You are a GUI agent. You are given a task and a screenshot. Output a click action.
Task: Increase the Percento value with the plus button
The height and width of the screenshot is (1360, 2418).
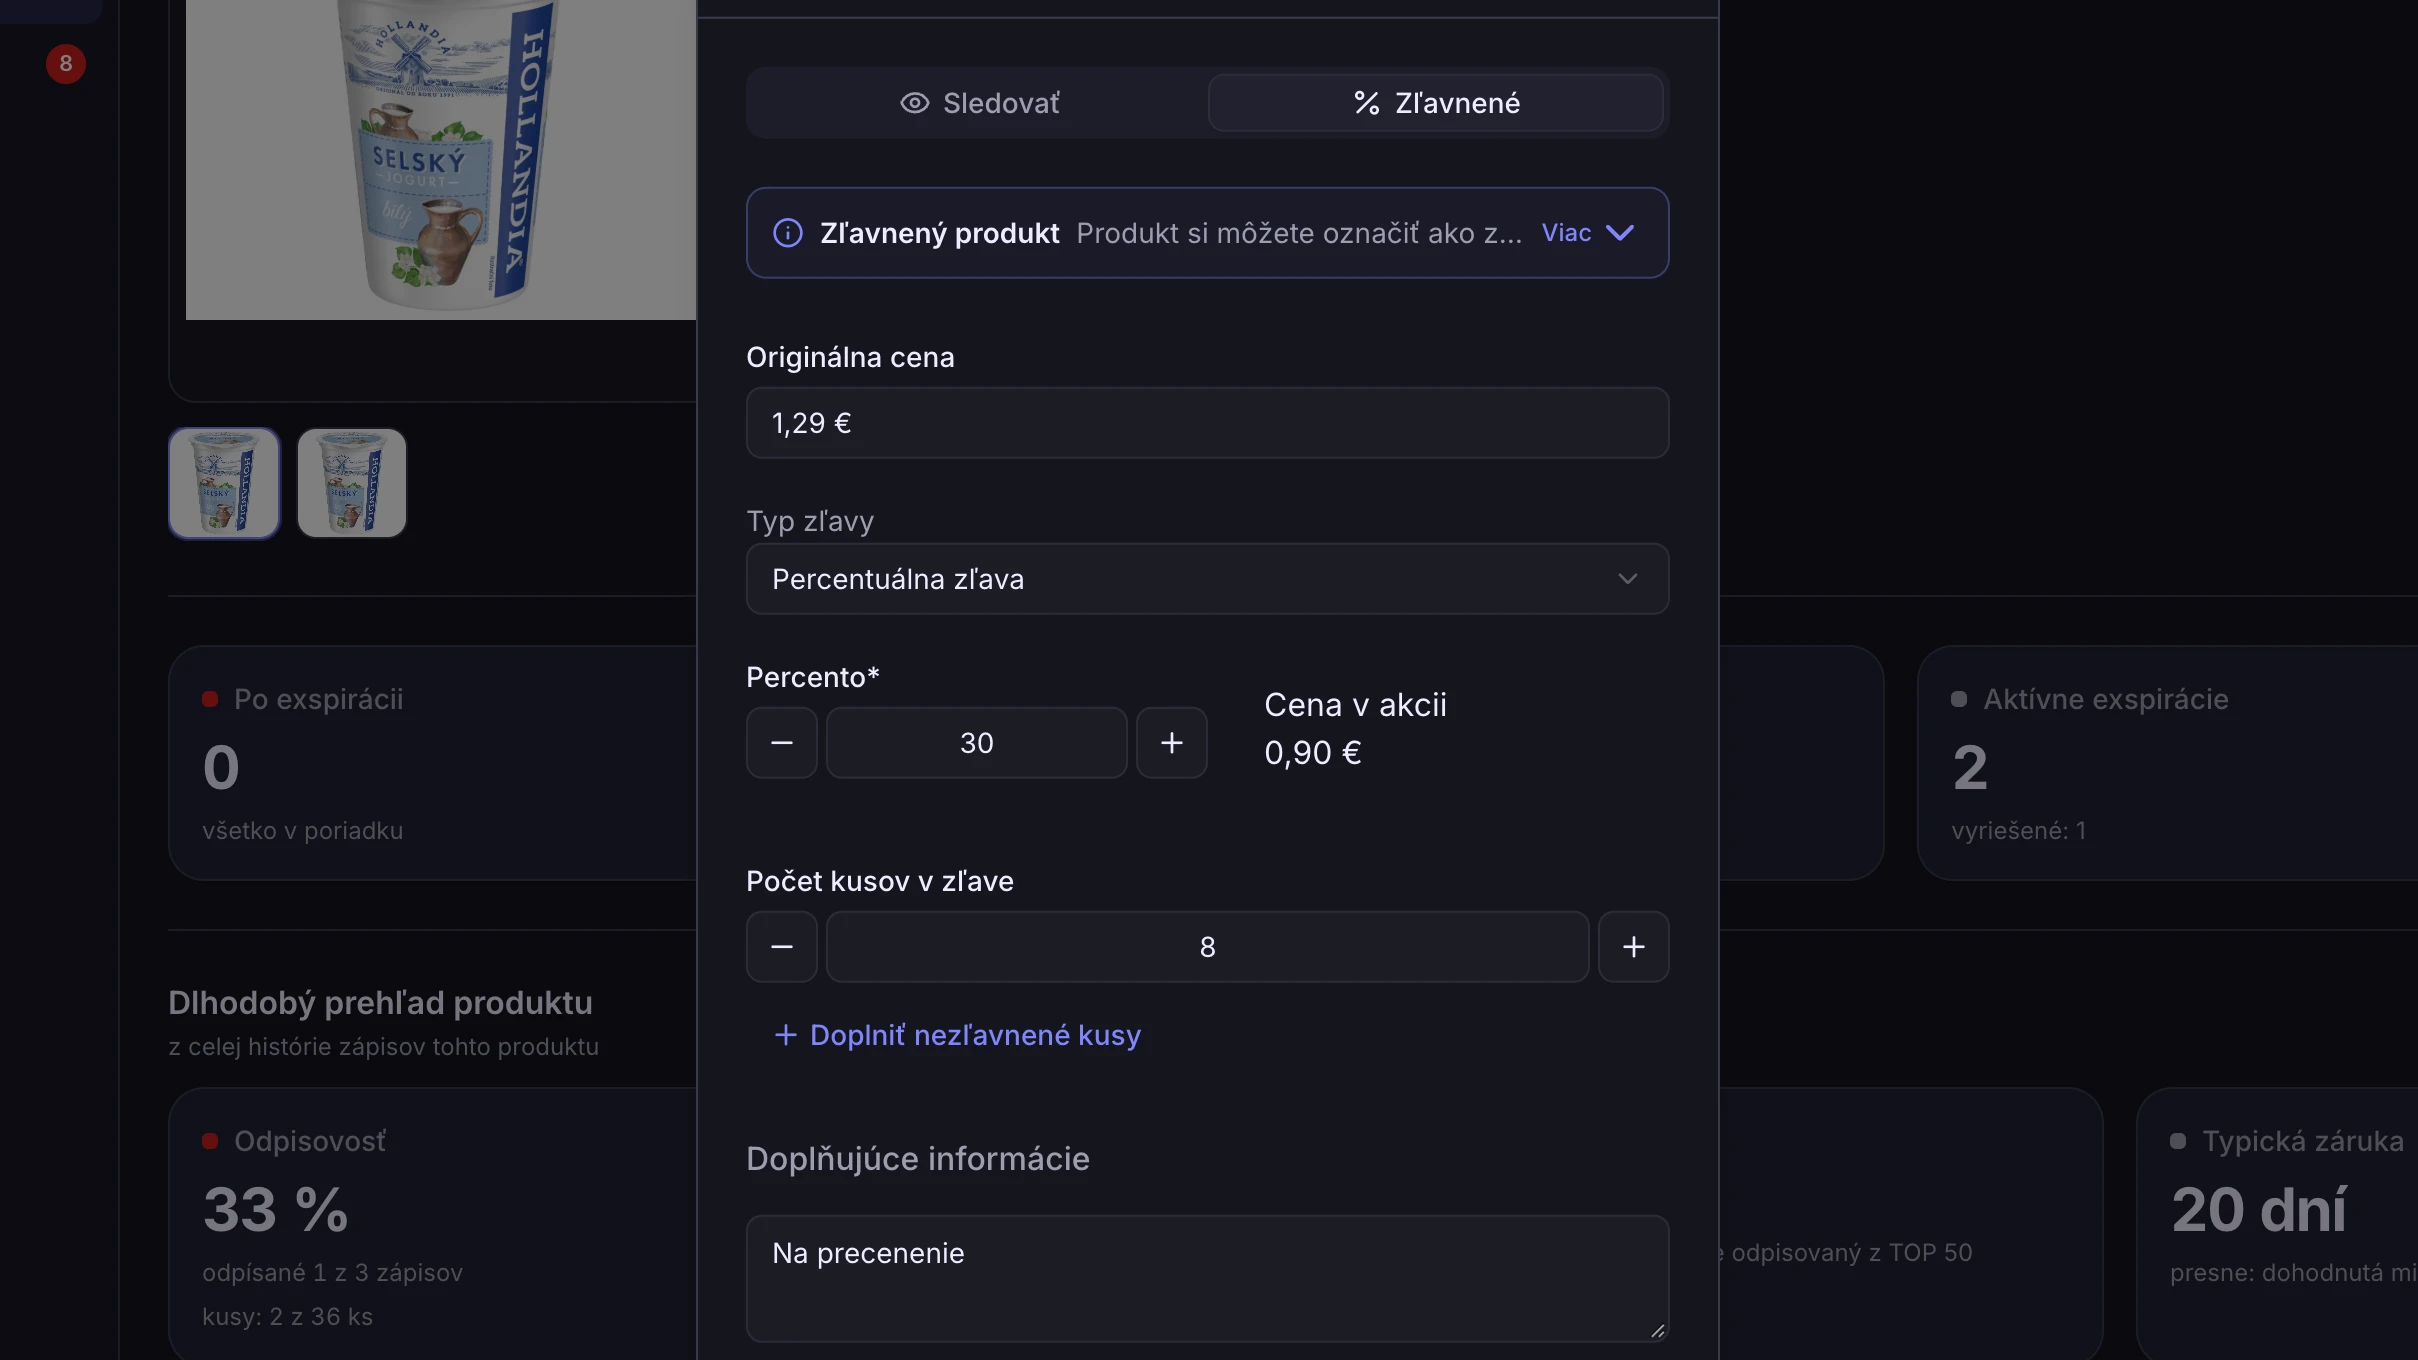coord(1172,743)
